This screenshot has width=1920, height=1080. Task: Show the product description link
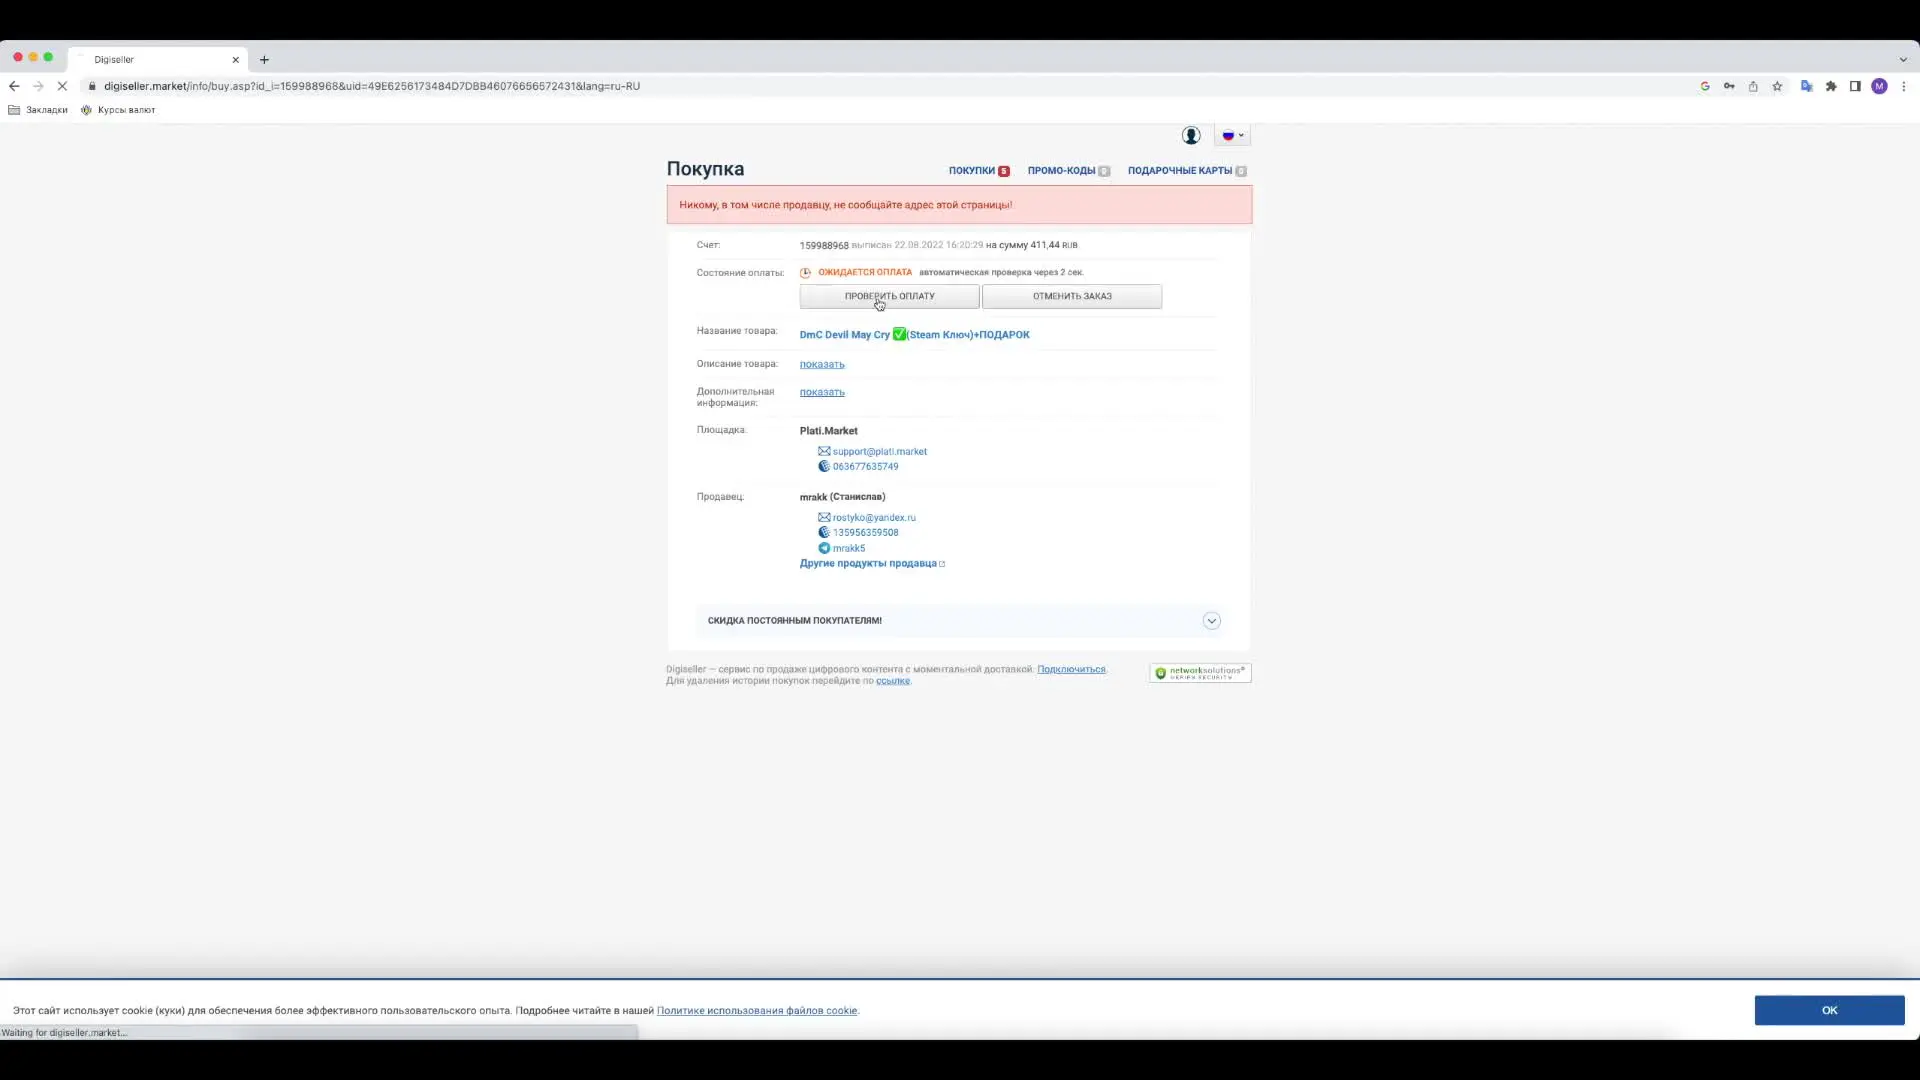(822, 364)
